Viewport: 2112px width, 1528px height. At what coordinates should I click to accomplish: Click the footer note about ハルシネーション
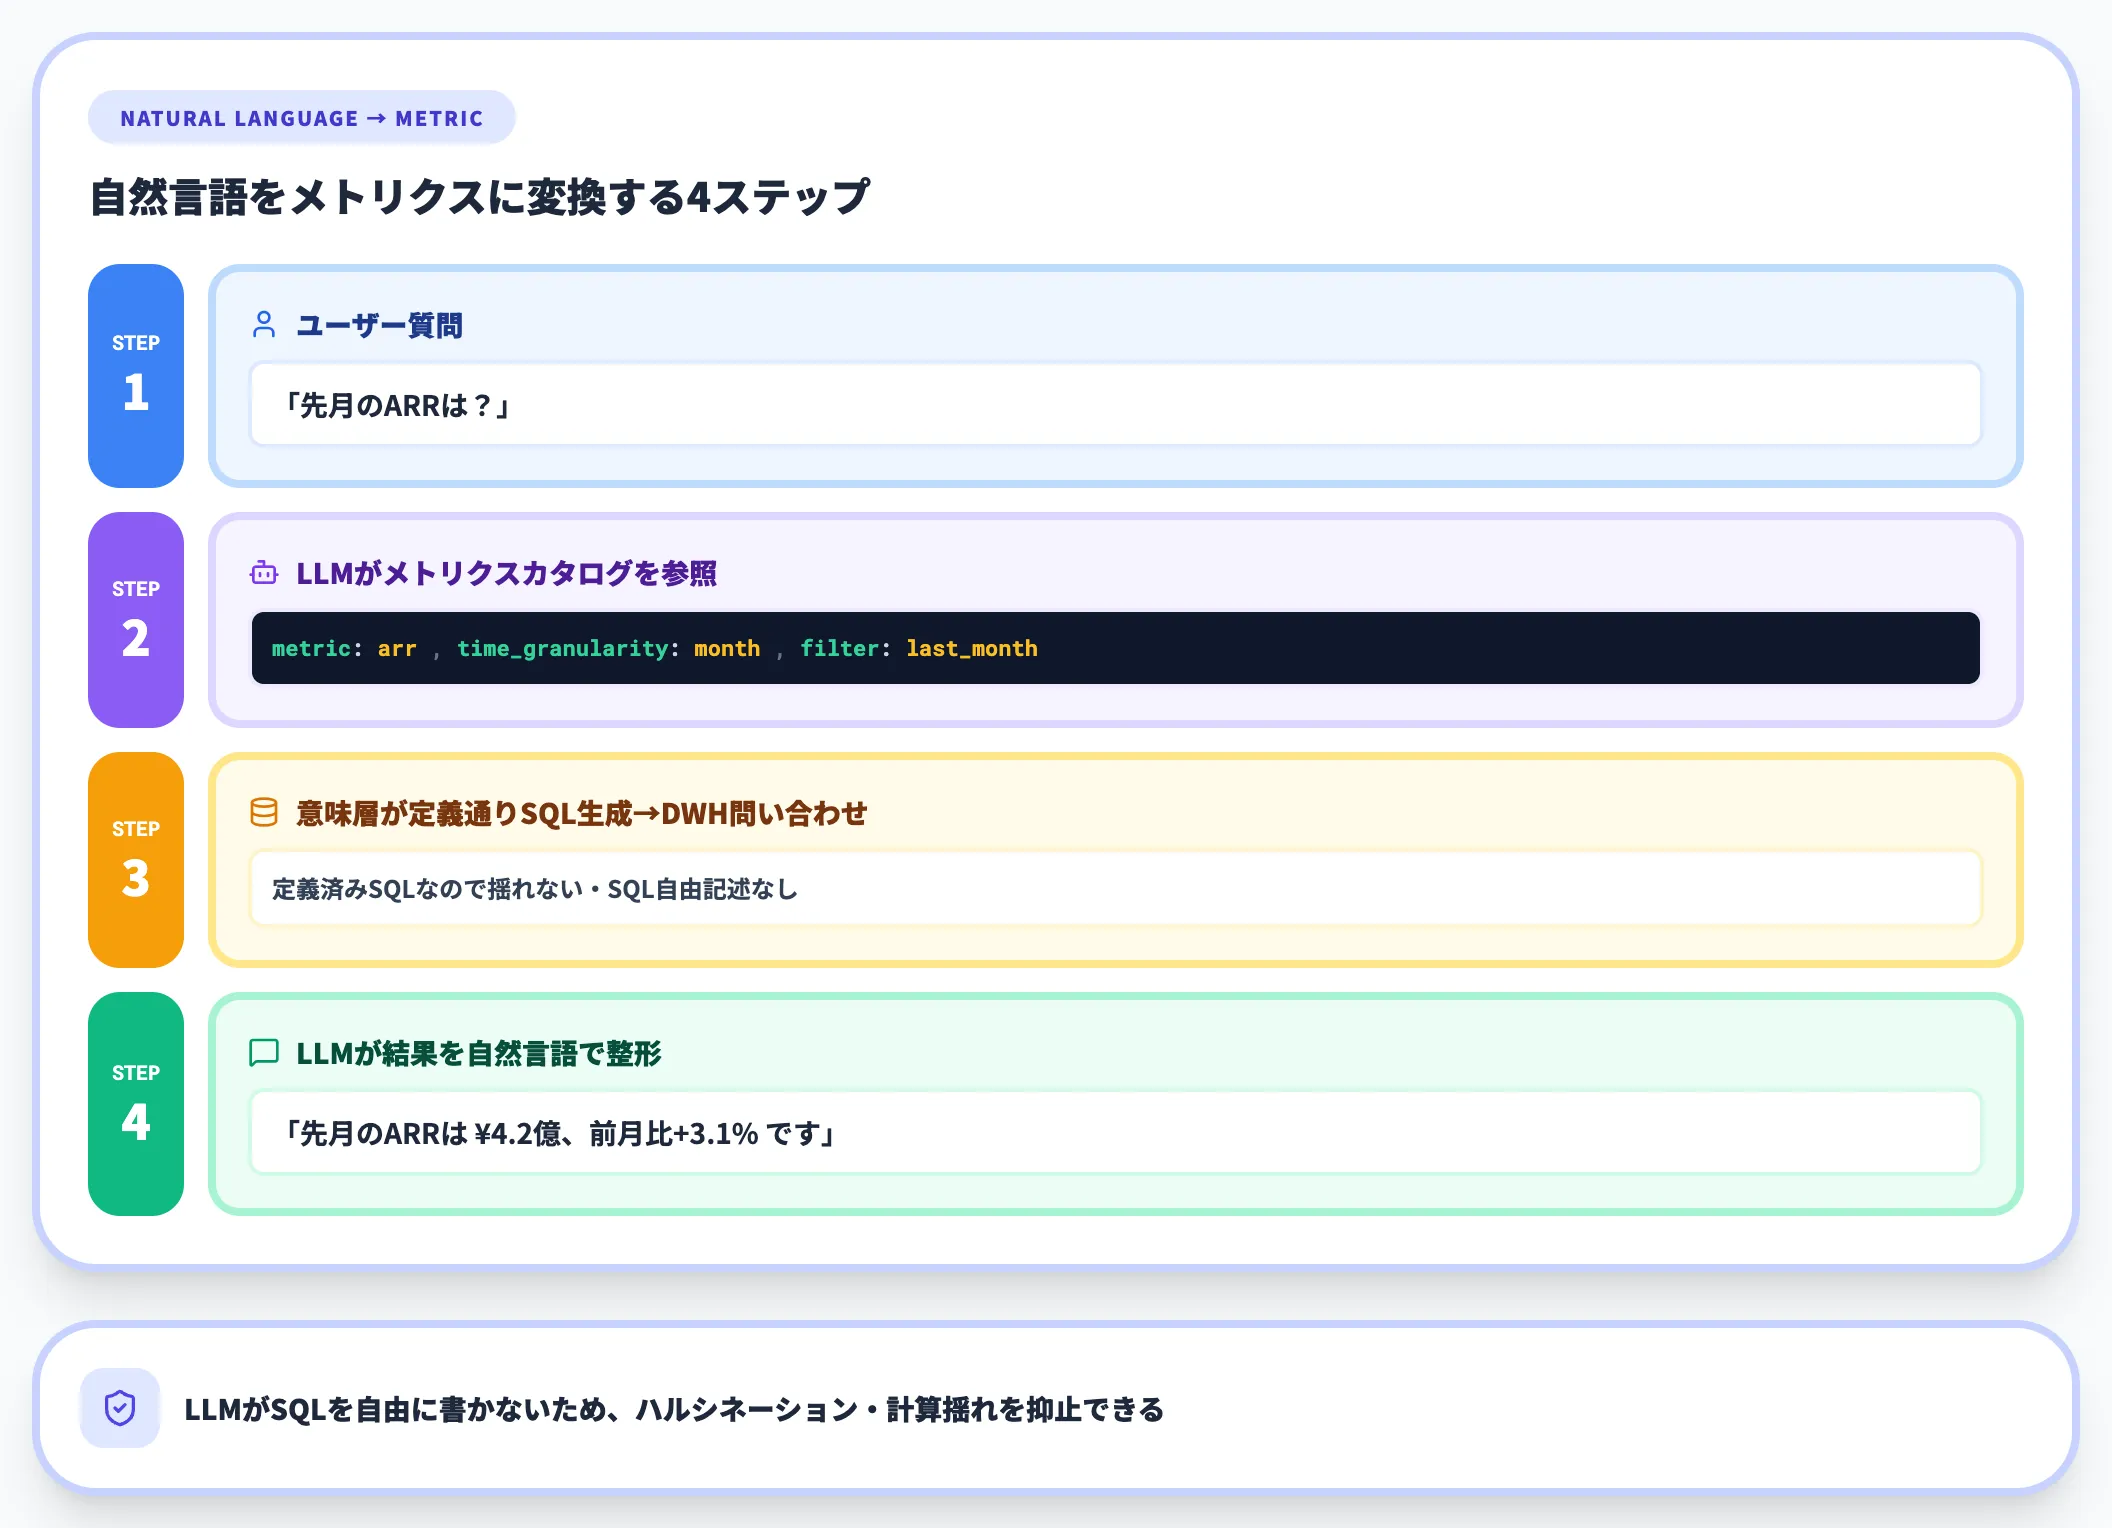point(674,1409)
